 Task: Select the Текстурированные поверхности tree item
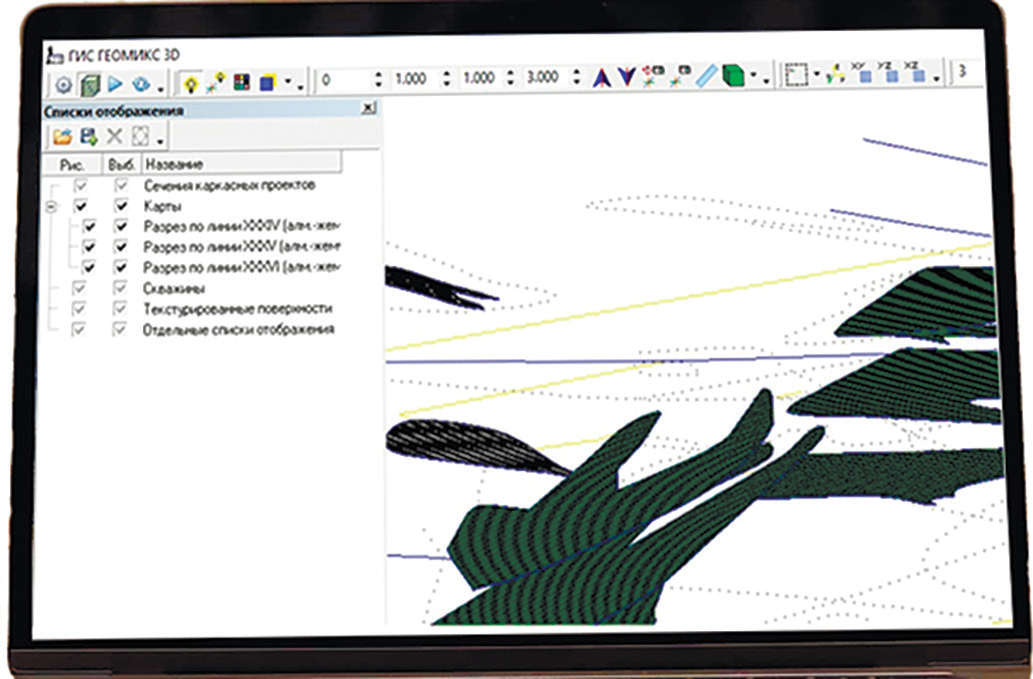click(237, 309)
